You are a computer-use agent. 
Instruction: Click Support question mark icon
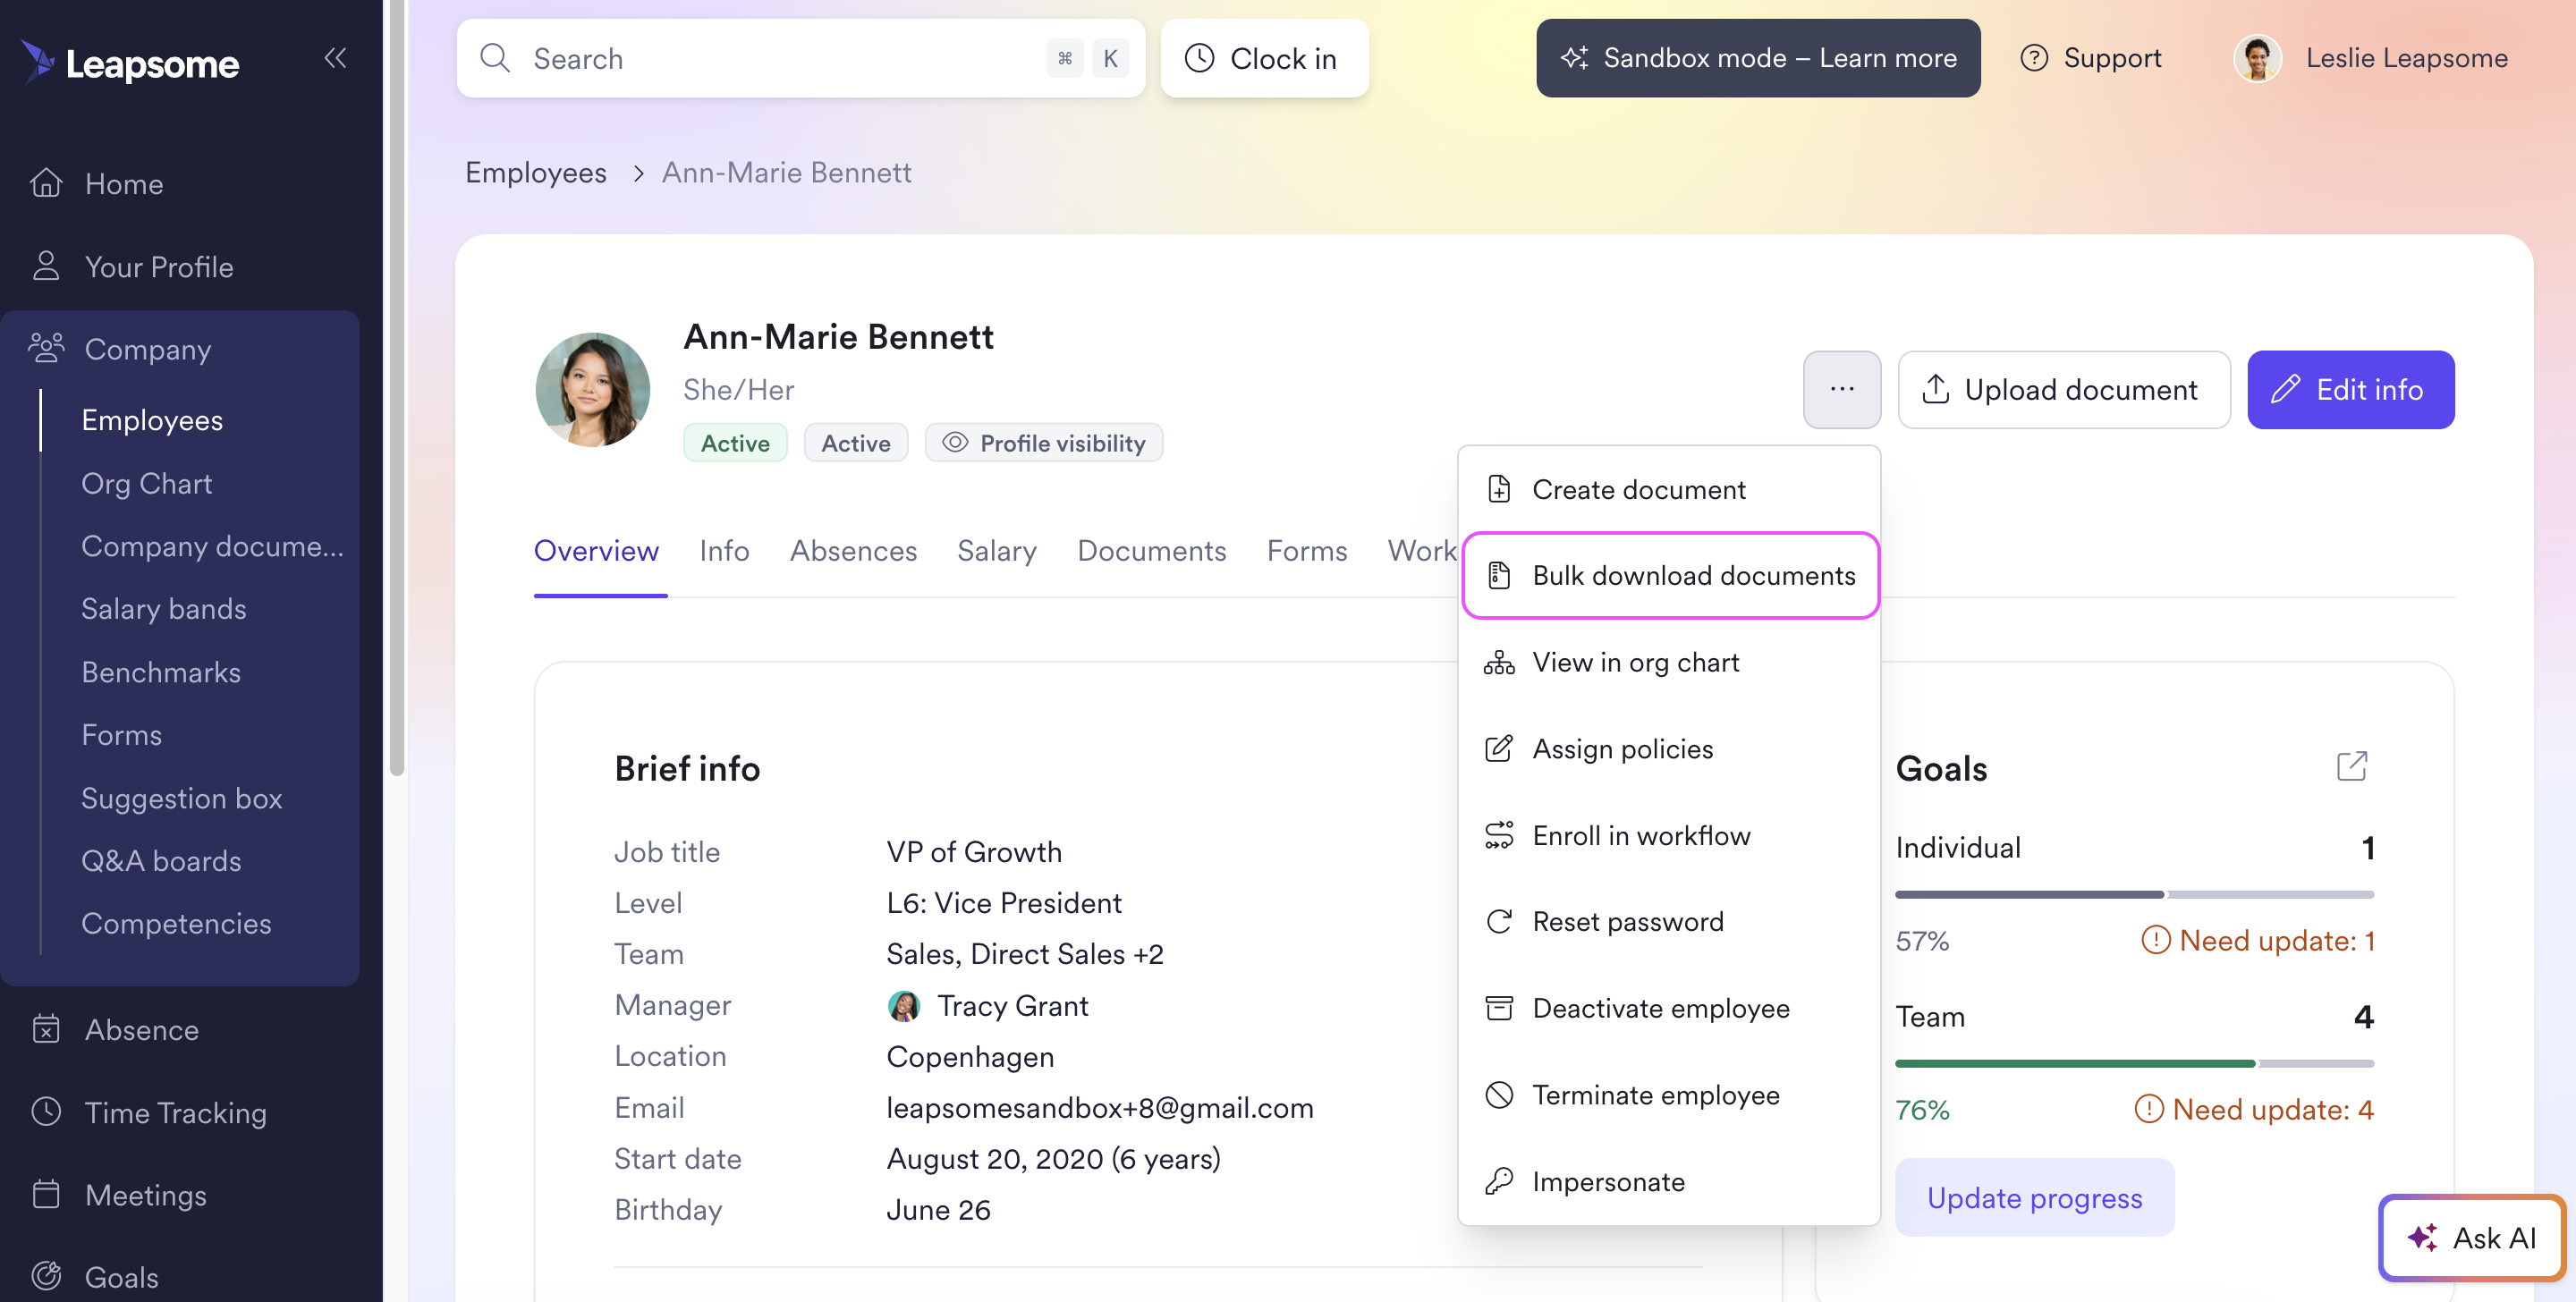(2034, 58)
